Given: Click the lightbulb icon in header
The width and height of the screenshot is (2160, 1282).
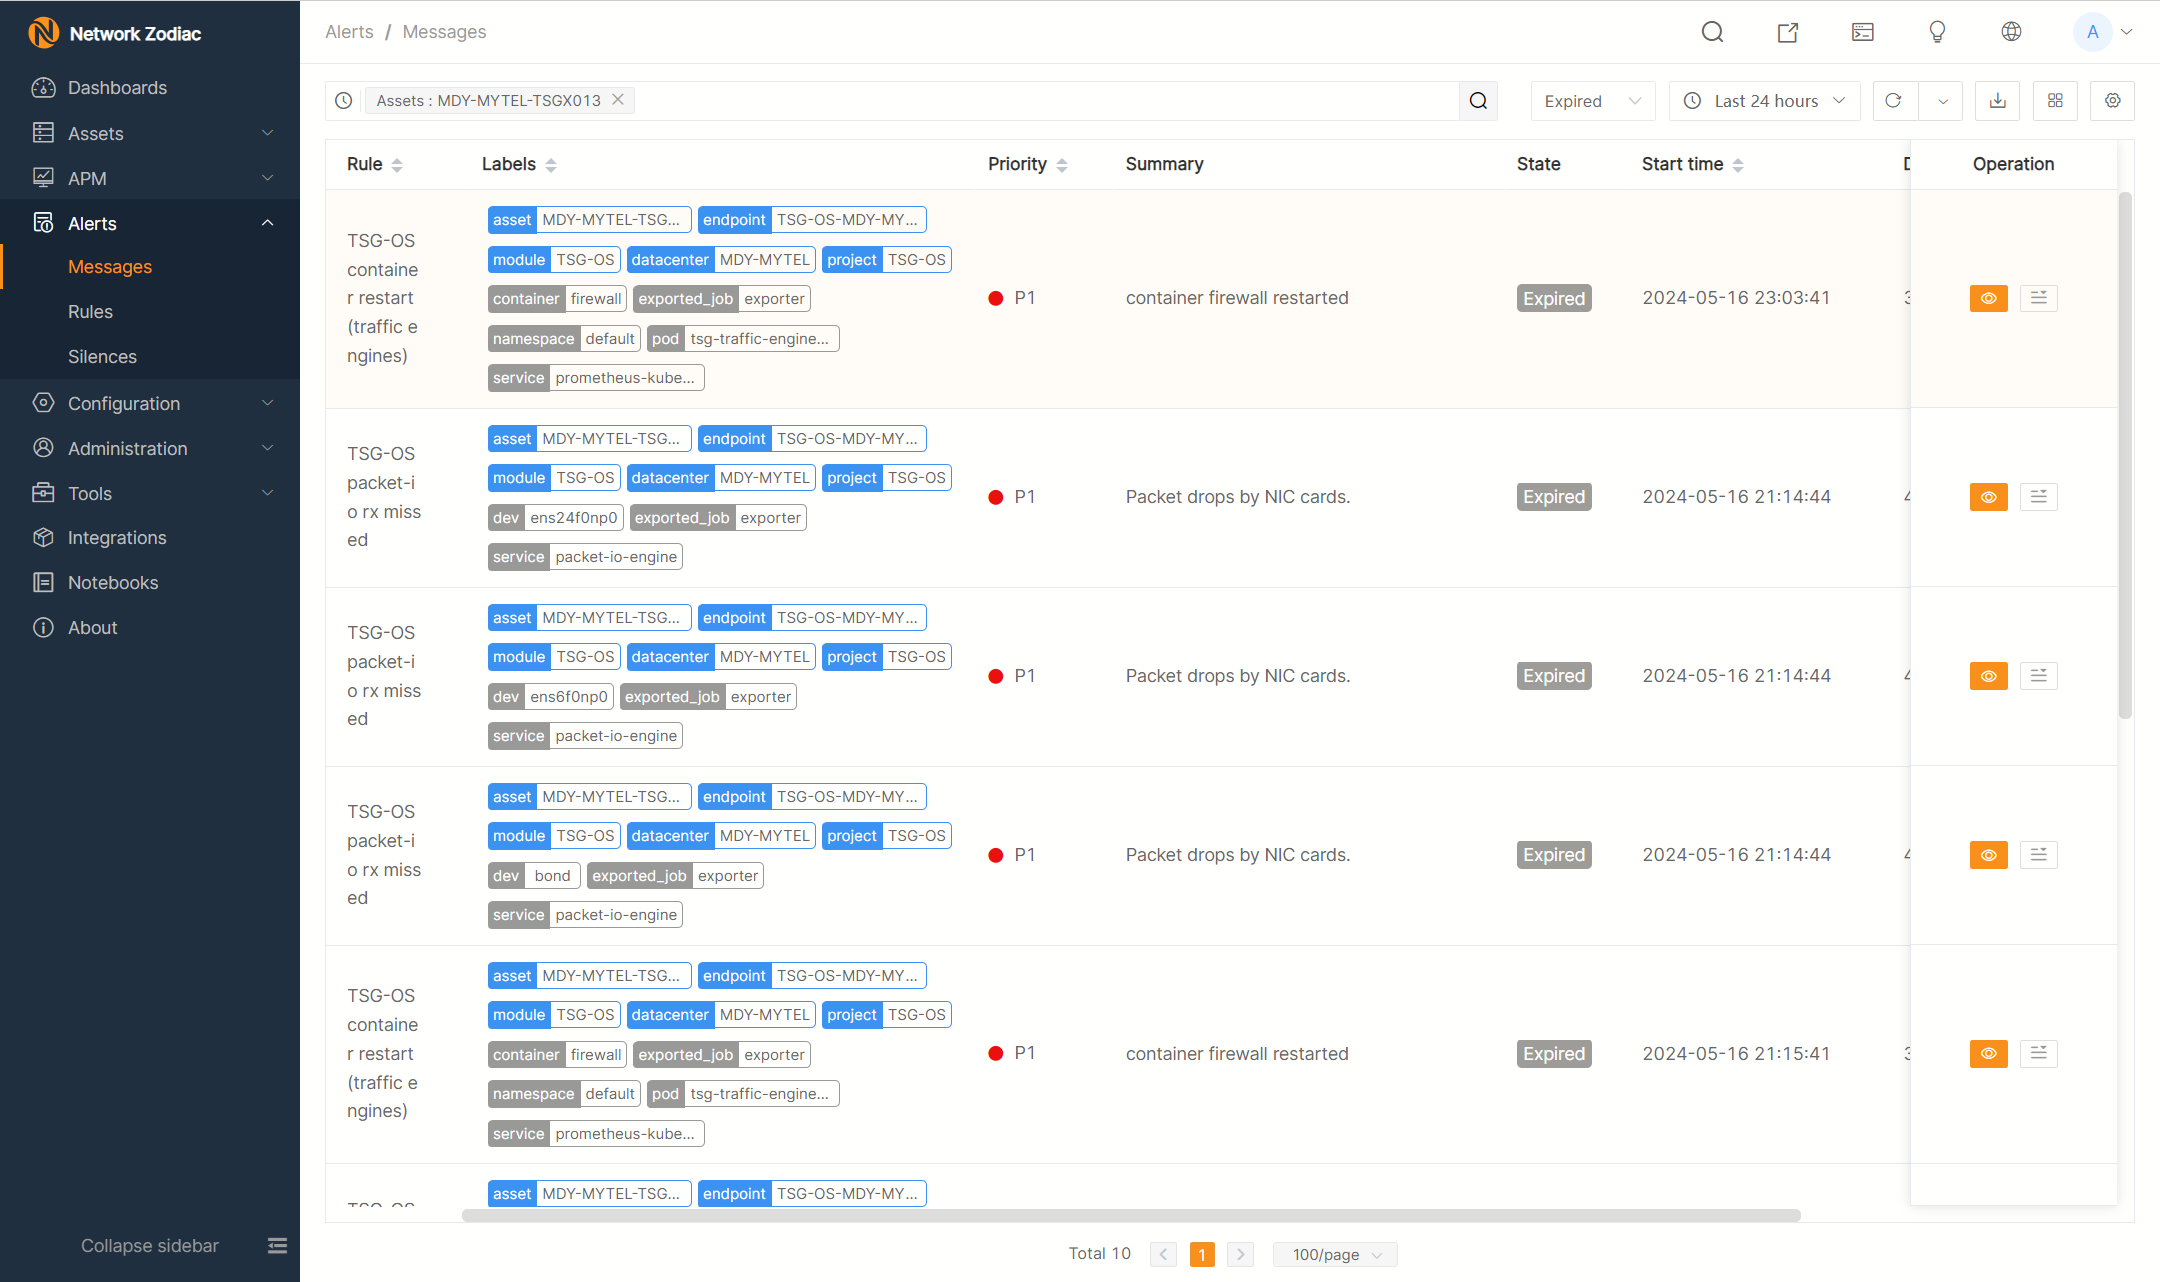Looking at the screenshot, I should [1937, 32].
